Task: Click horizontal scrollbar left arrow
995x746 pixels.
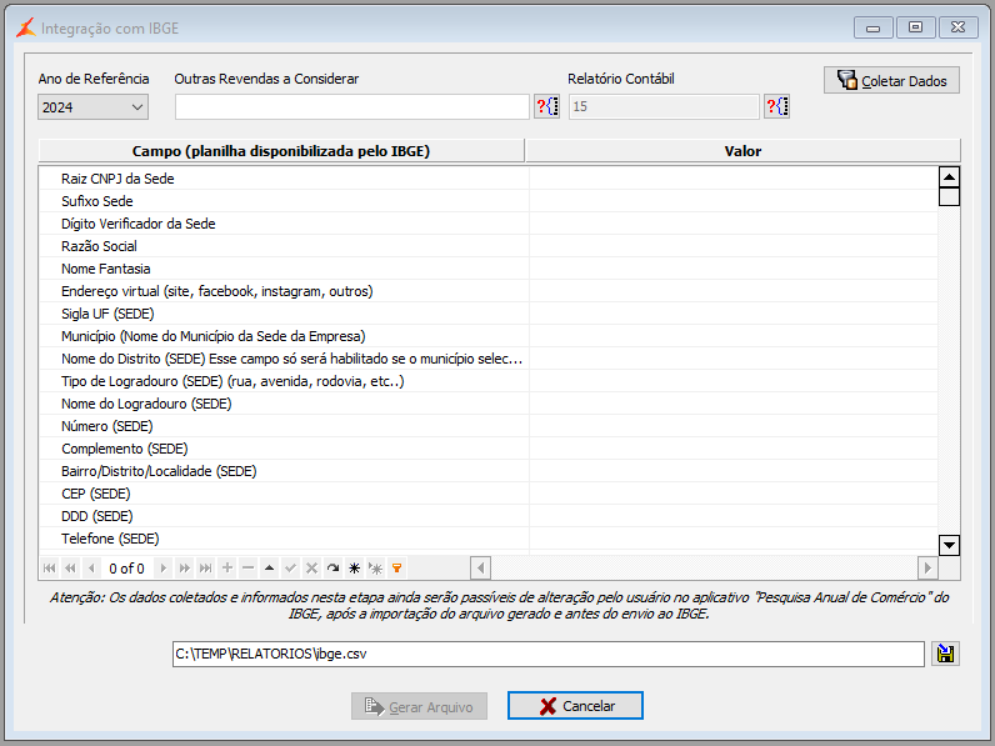Action: 480,568
